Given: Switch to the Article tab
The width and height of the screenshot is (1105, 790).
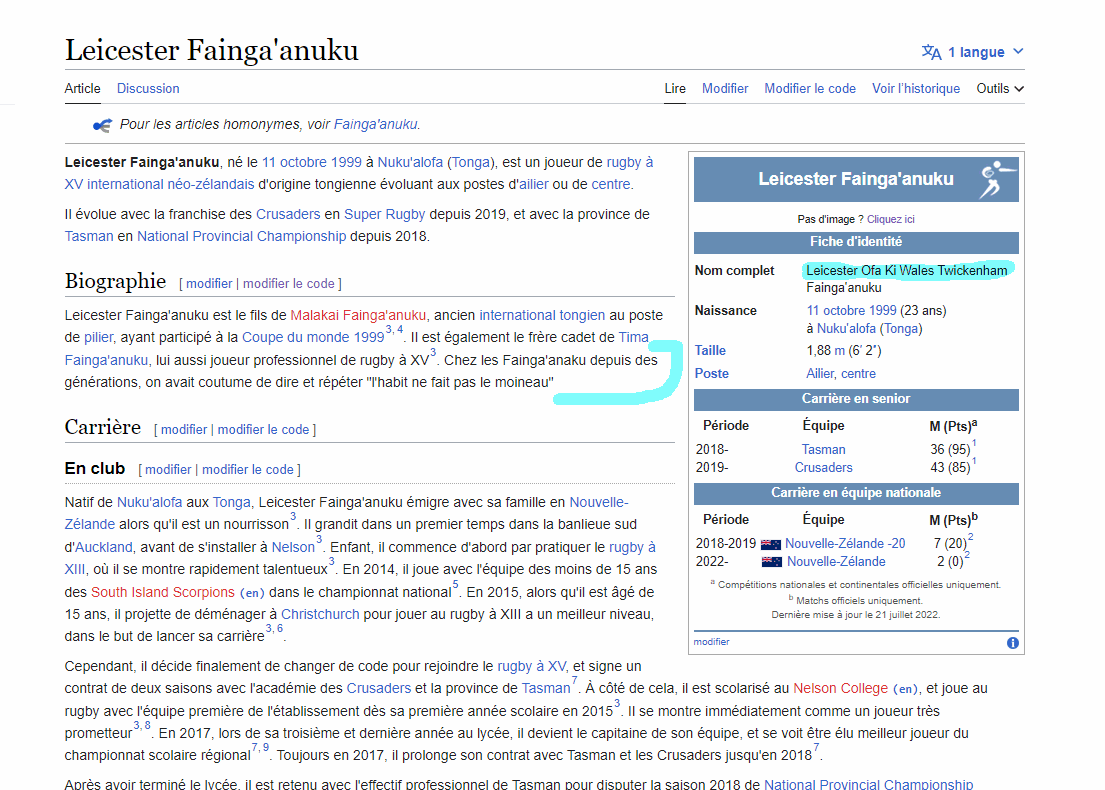Looking at the screenshot, I should coord(82,89).
